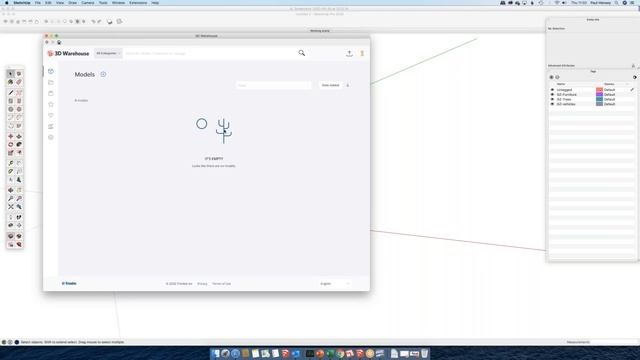Choose the Rectangle tool
The width and height of the screenshot is (640, 360).
[x=11, y=101]
